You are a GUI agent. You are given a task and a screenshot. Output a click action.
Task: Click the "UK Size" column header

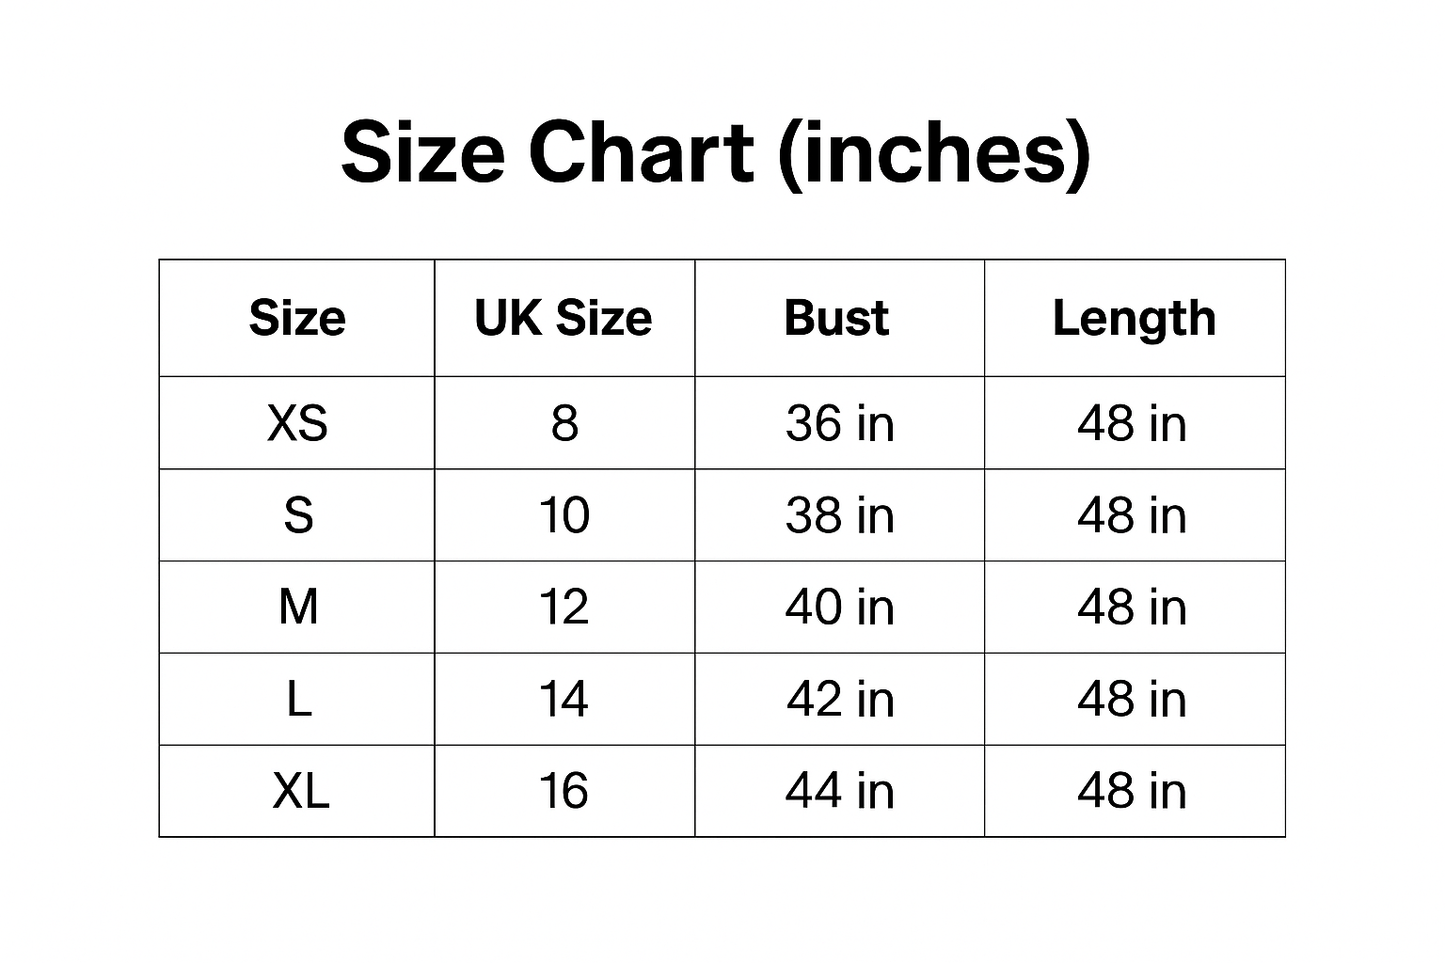point(563,318)
